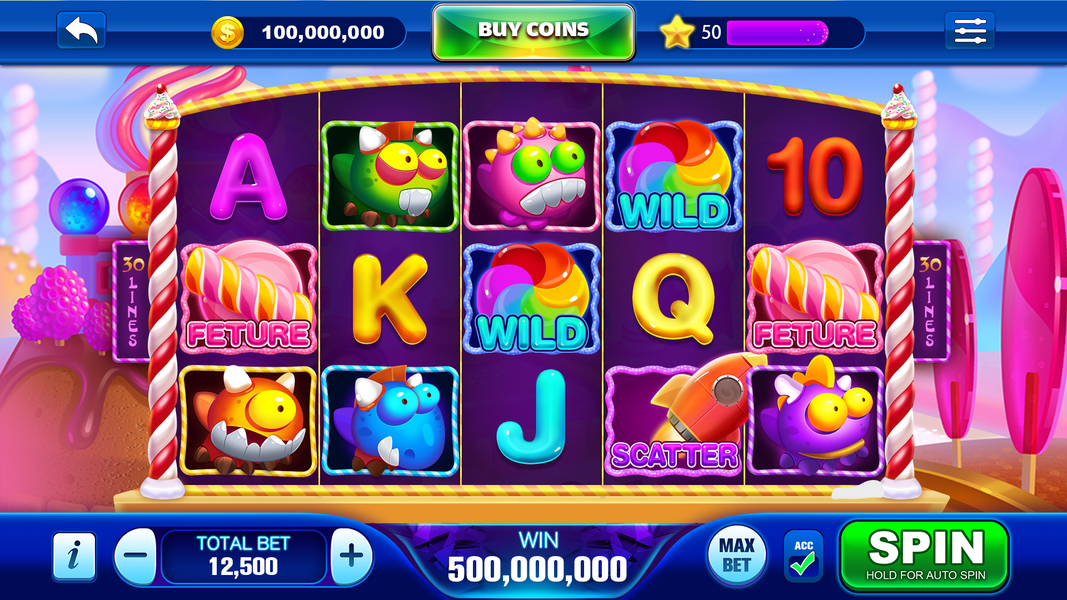Toggle the ACC checkbox

[x=803, y=556]
